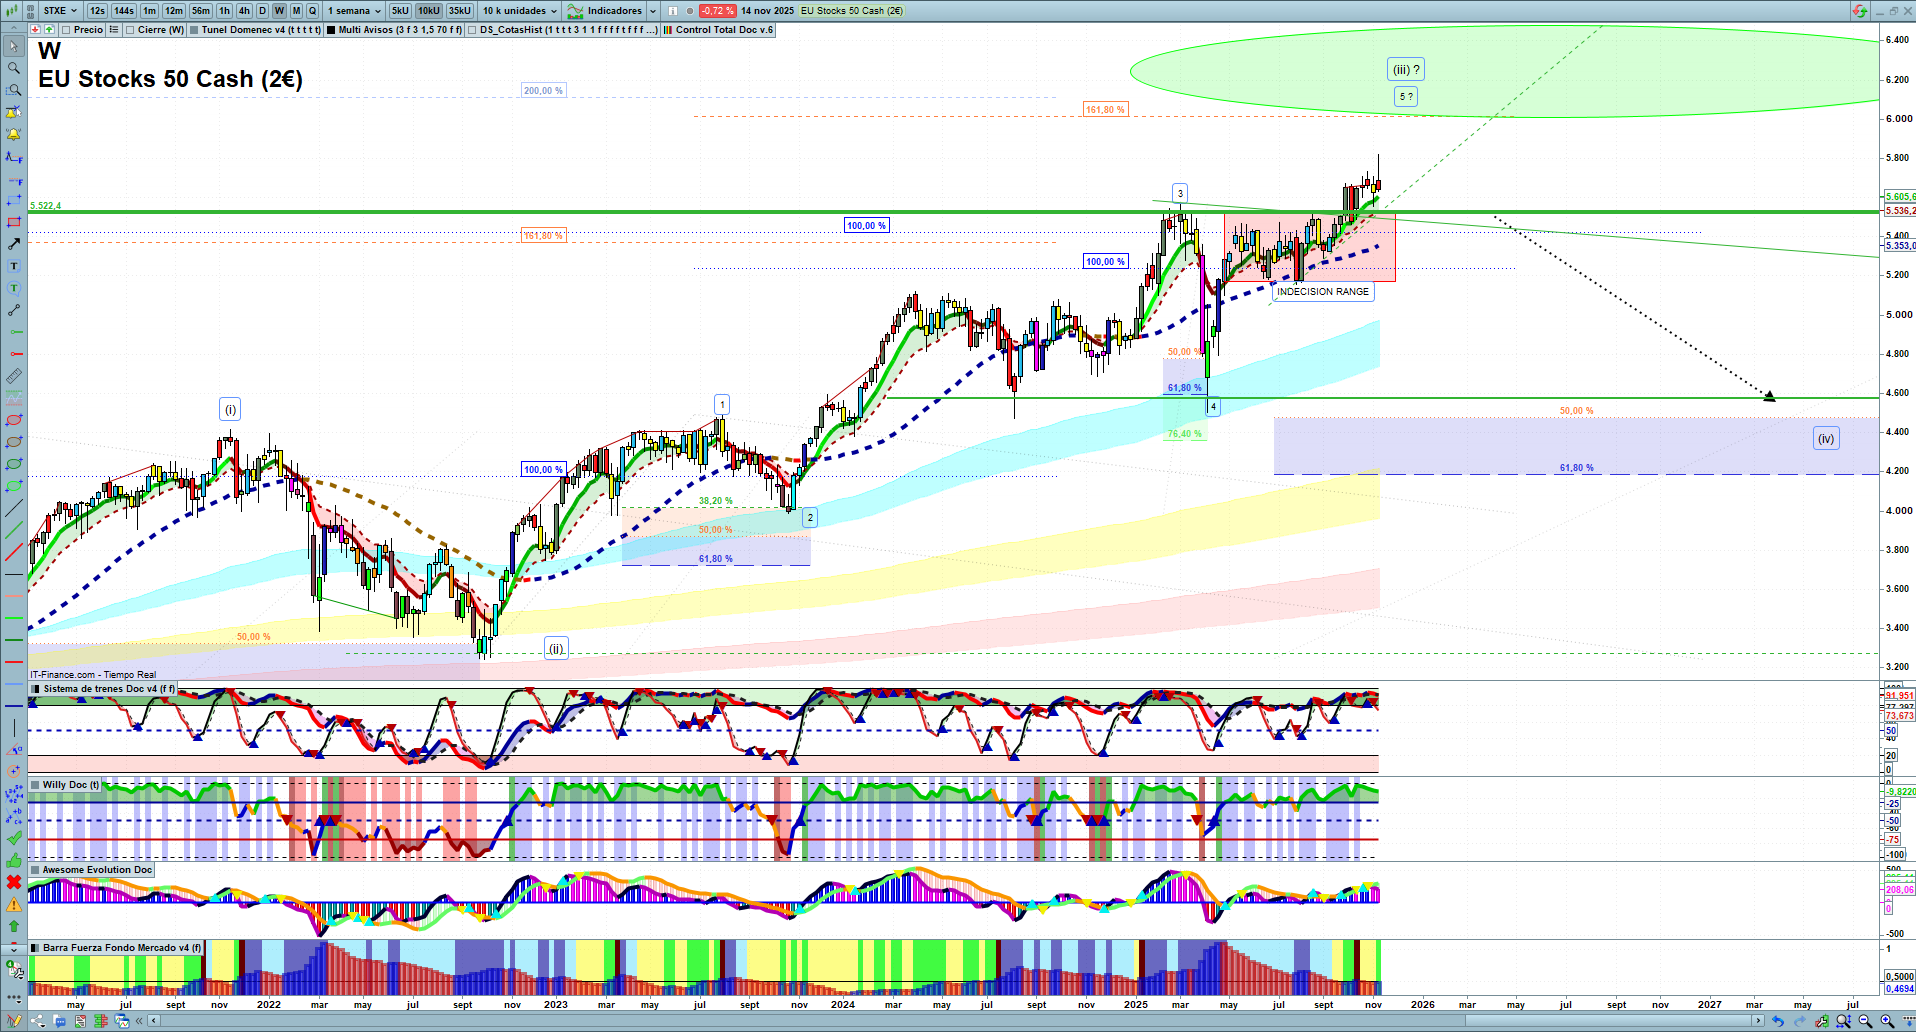Toggle the Precio checkbox
The height and width of the screenshot is (1032, 1916).
coord(66,30)
